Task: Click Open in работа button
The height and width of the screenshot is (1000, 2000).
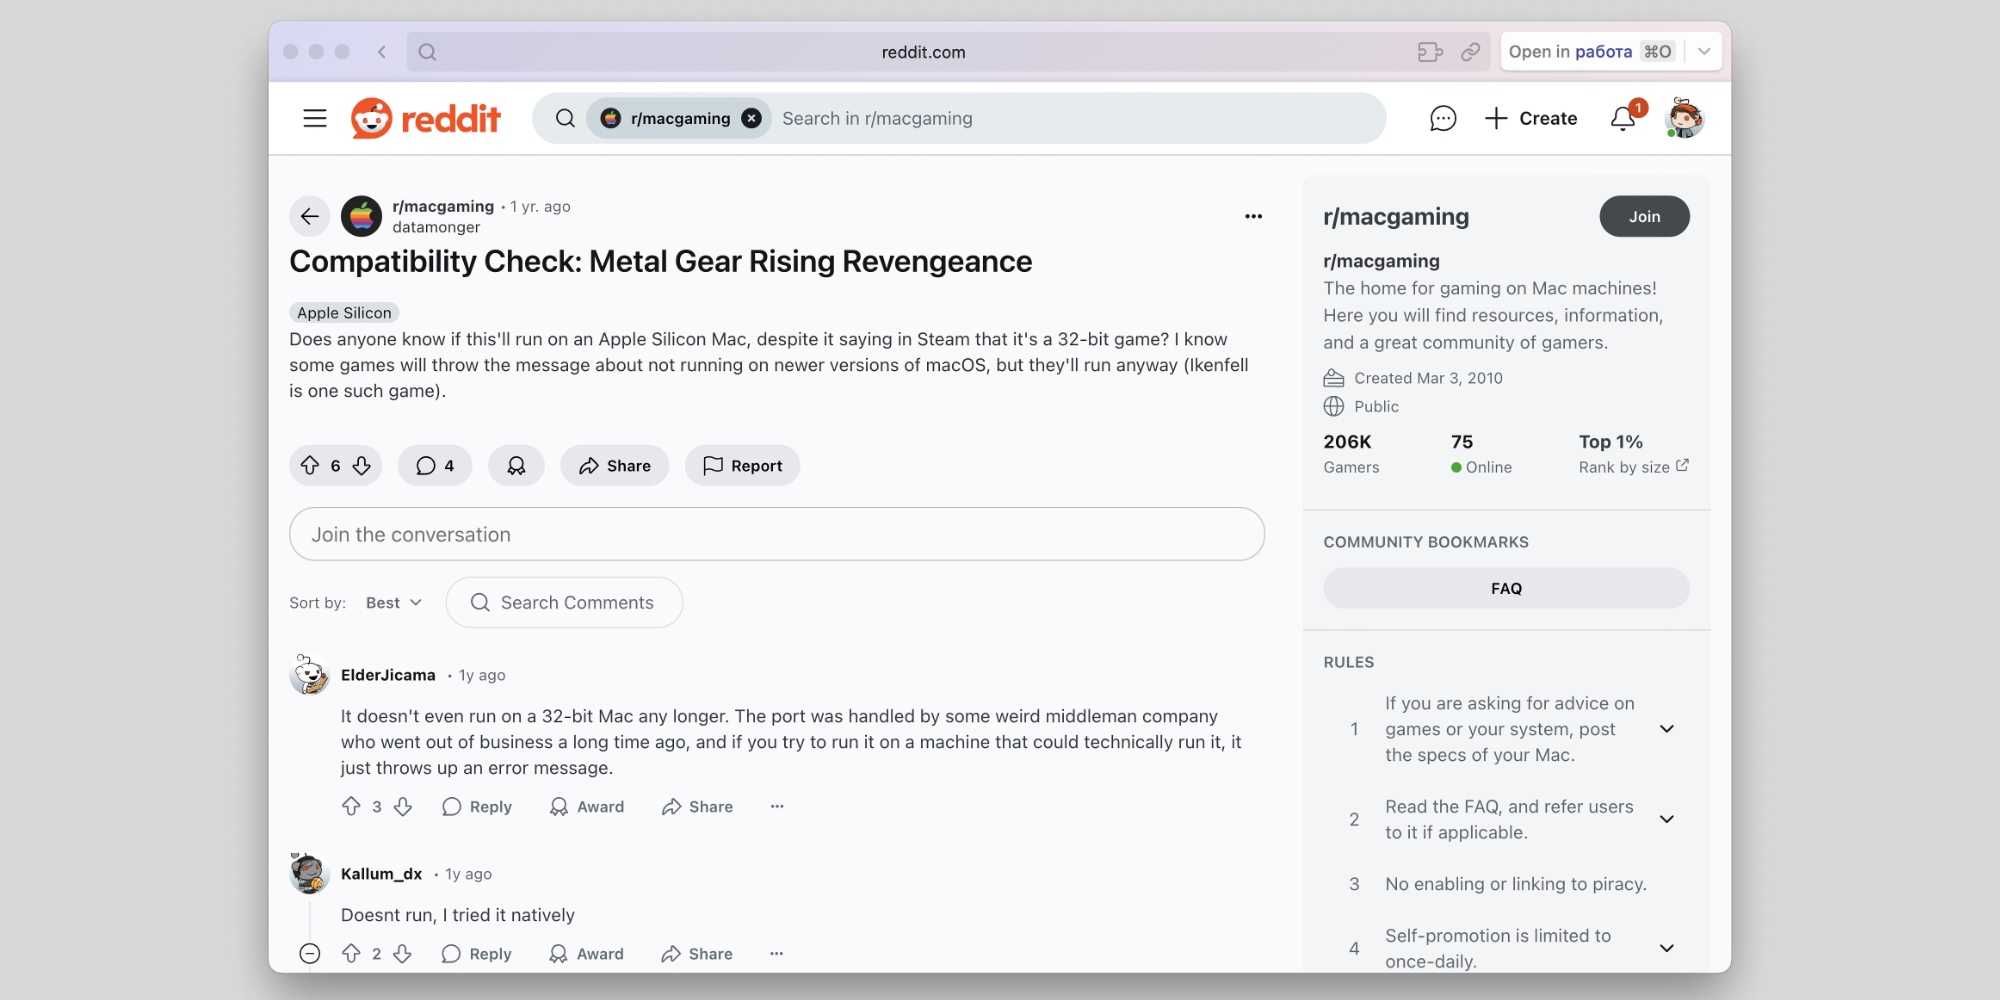Action: [1591, 52]
